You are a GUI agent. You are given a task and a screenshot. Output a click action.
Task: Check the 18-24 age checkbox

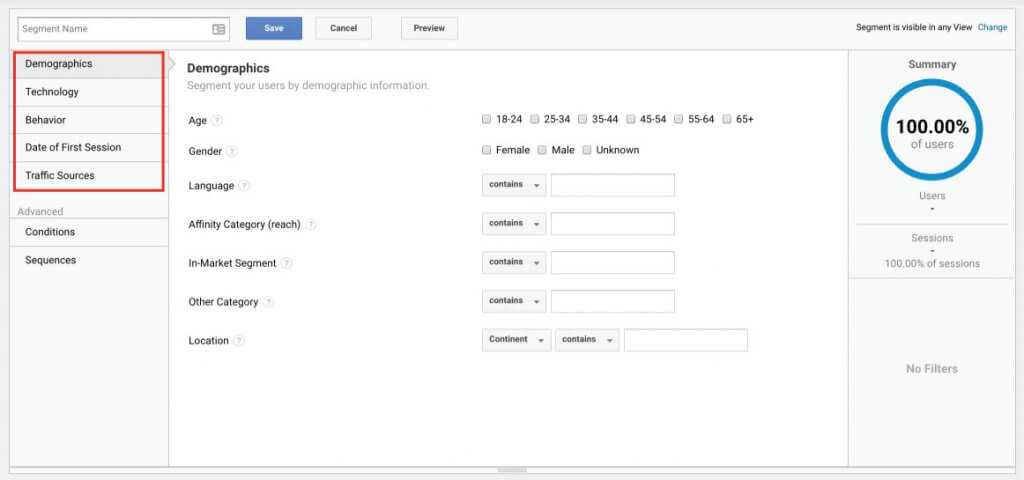486,120
